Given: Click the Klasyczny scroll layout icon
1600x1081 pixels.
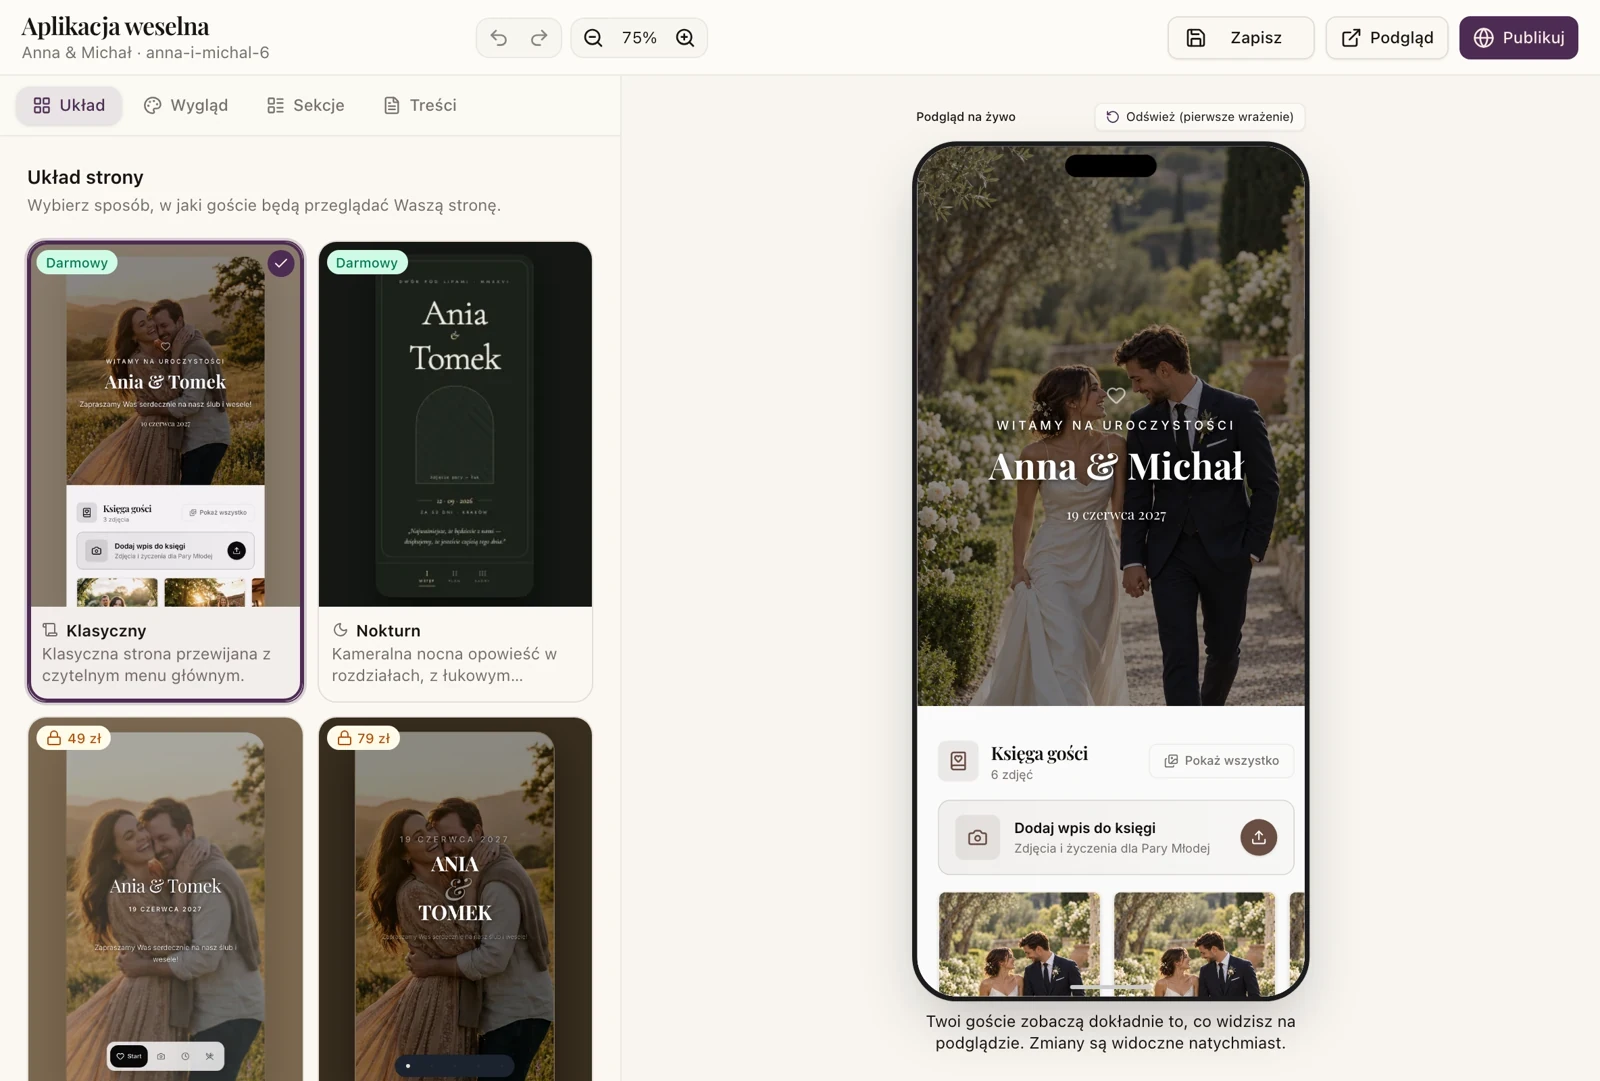Looking at the screenshot, I should 50,630.
